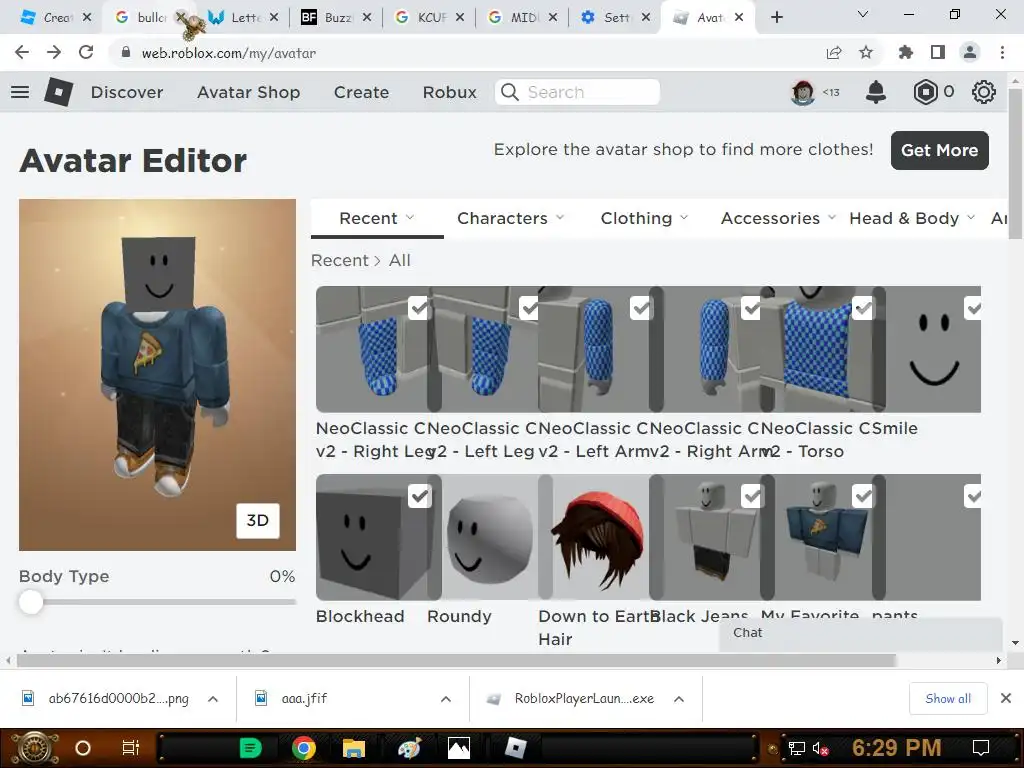
Task: Click the Roblox logo home icon
Action: pyautogui.click(x=59, y=92)
